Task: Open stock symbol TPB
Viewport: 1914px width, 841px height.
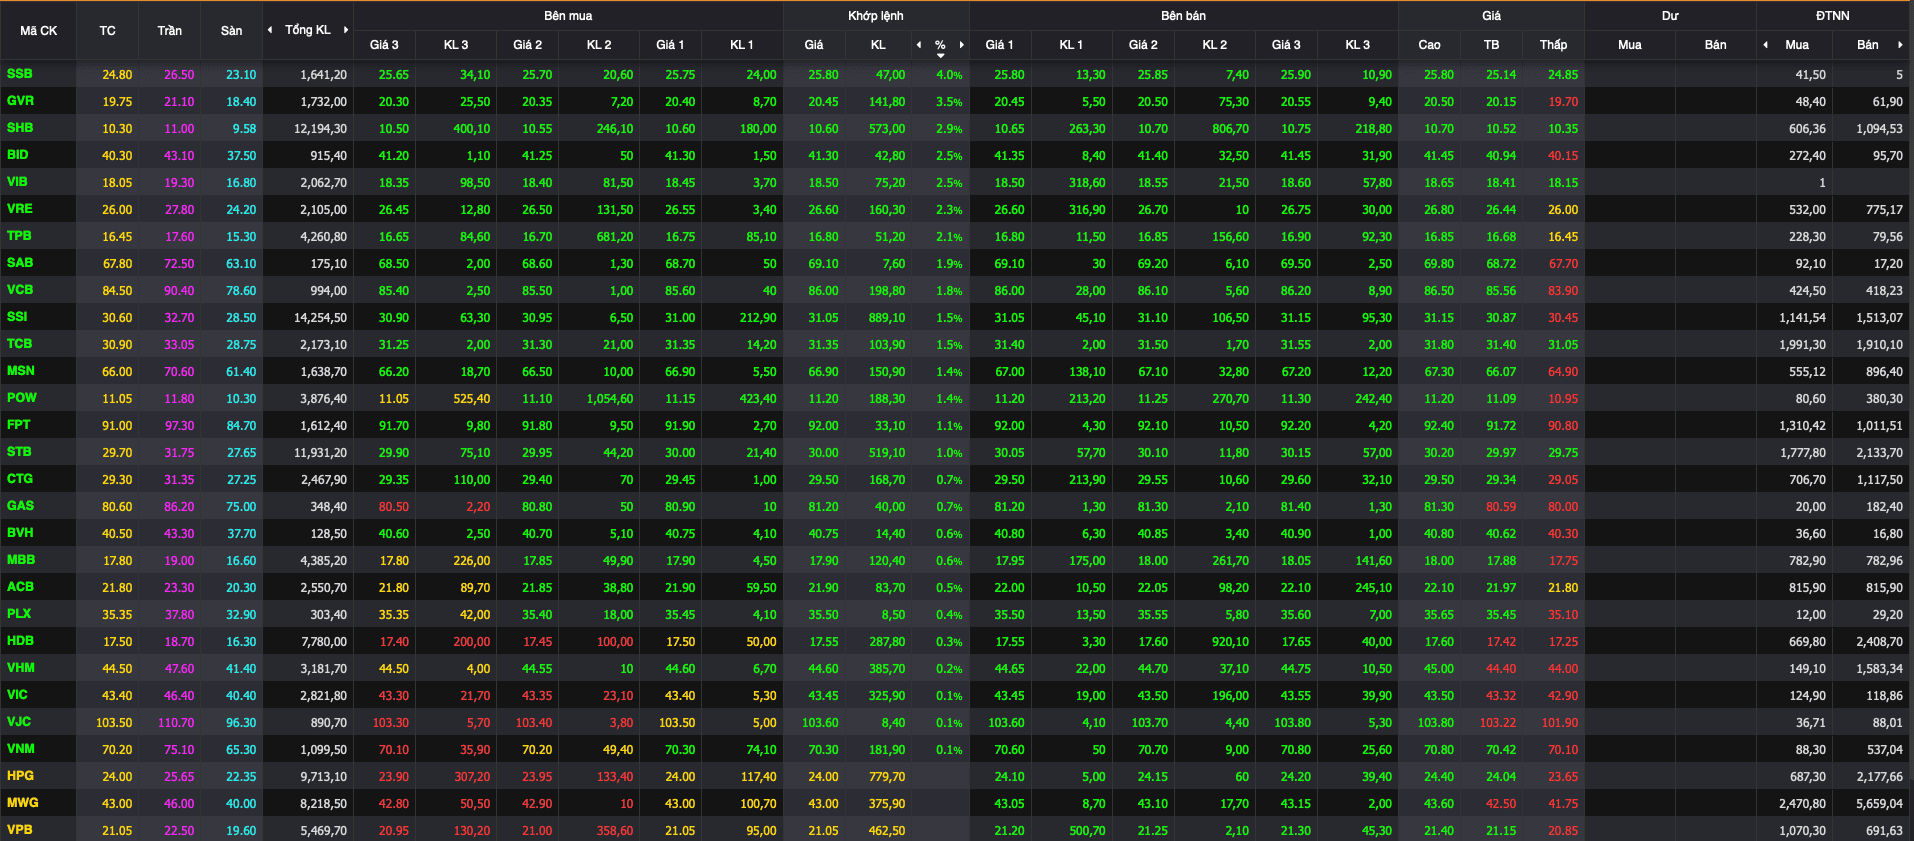Action: [x=19, y=236]
